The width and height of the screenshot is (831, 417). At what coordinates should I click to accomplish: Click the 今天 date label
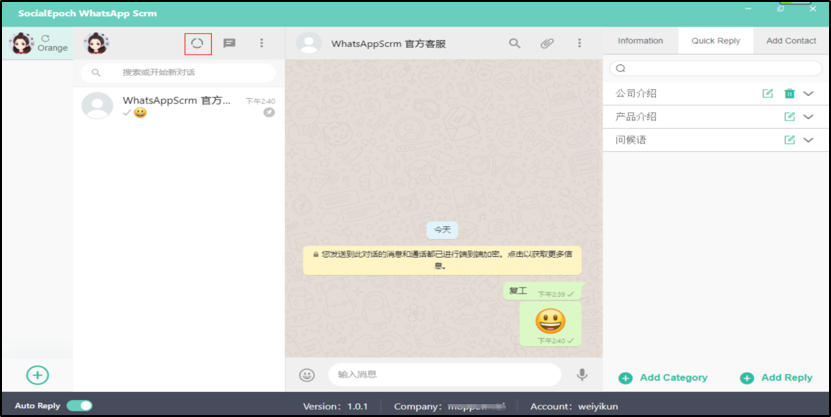point(442,230)
